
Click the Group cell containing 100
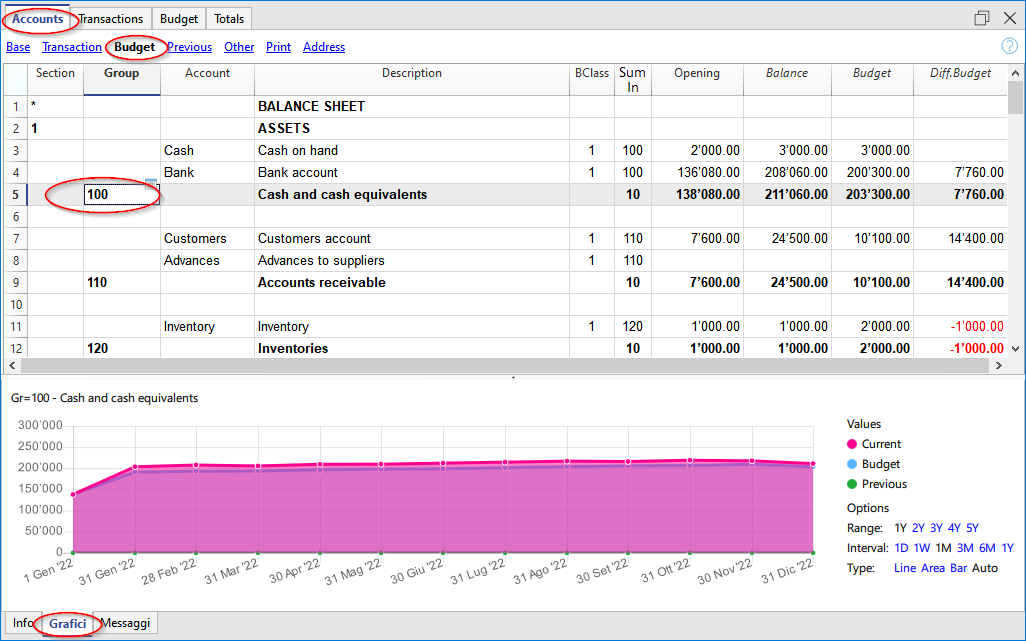tap(121, 194)
